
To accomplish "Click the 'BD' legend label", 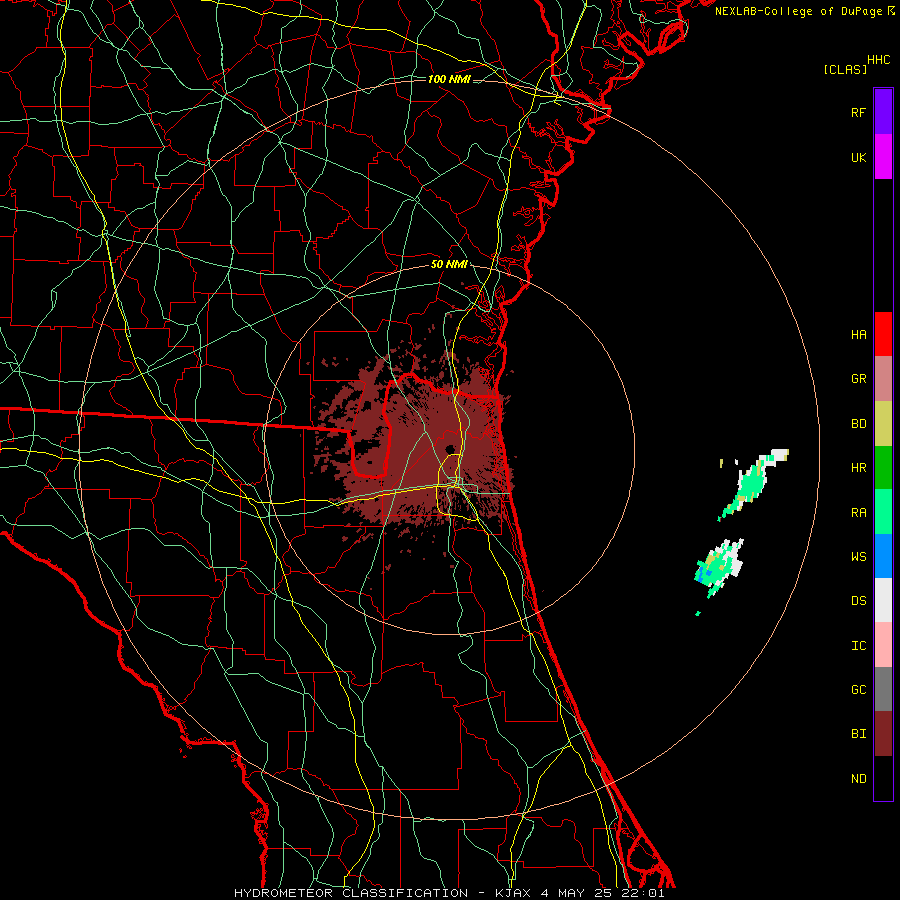I will (858, 424).
